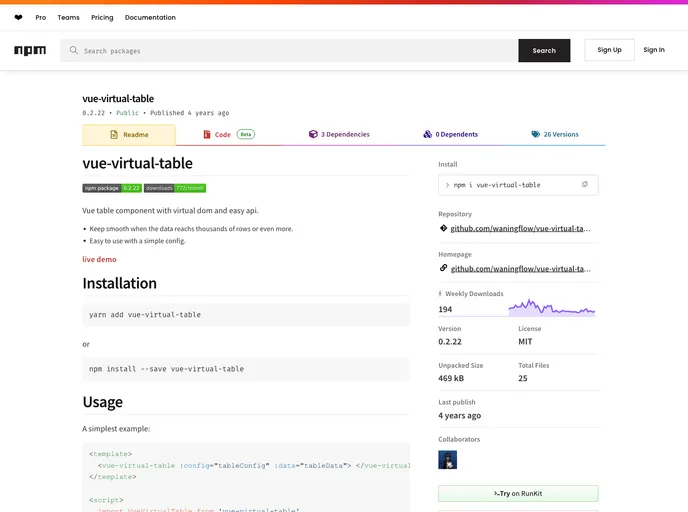
Task: Click the weekly downloads value 194
Action: tap(445, 309)
